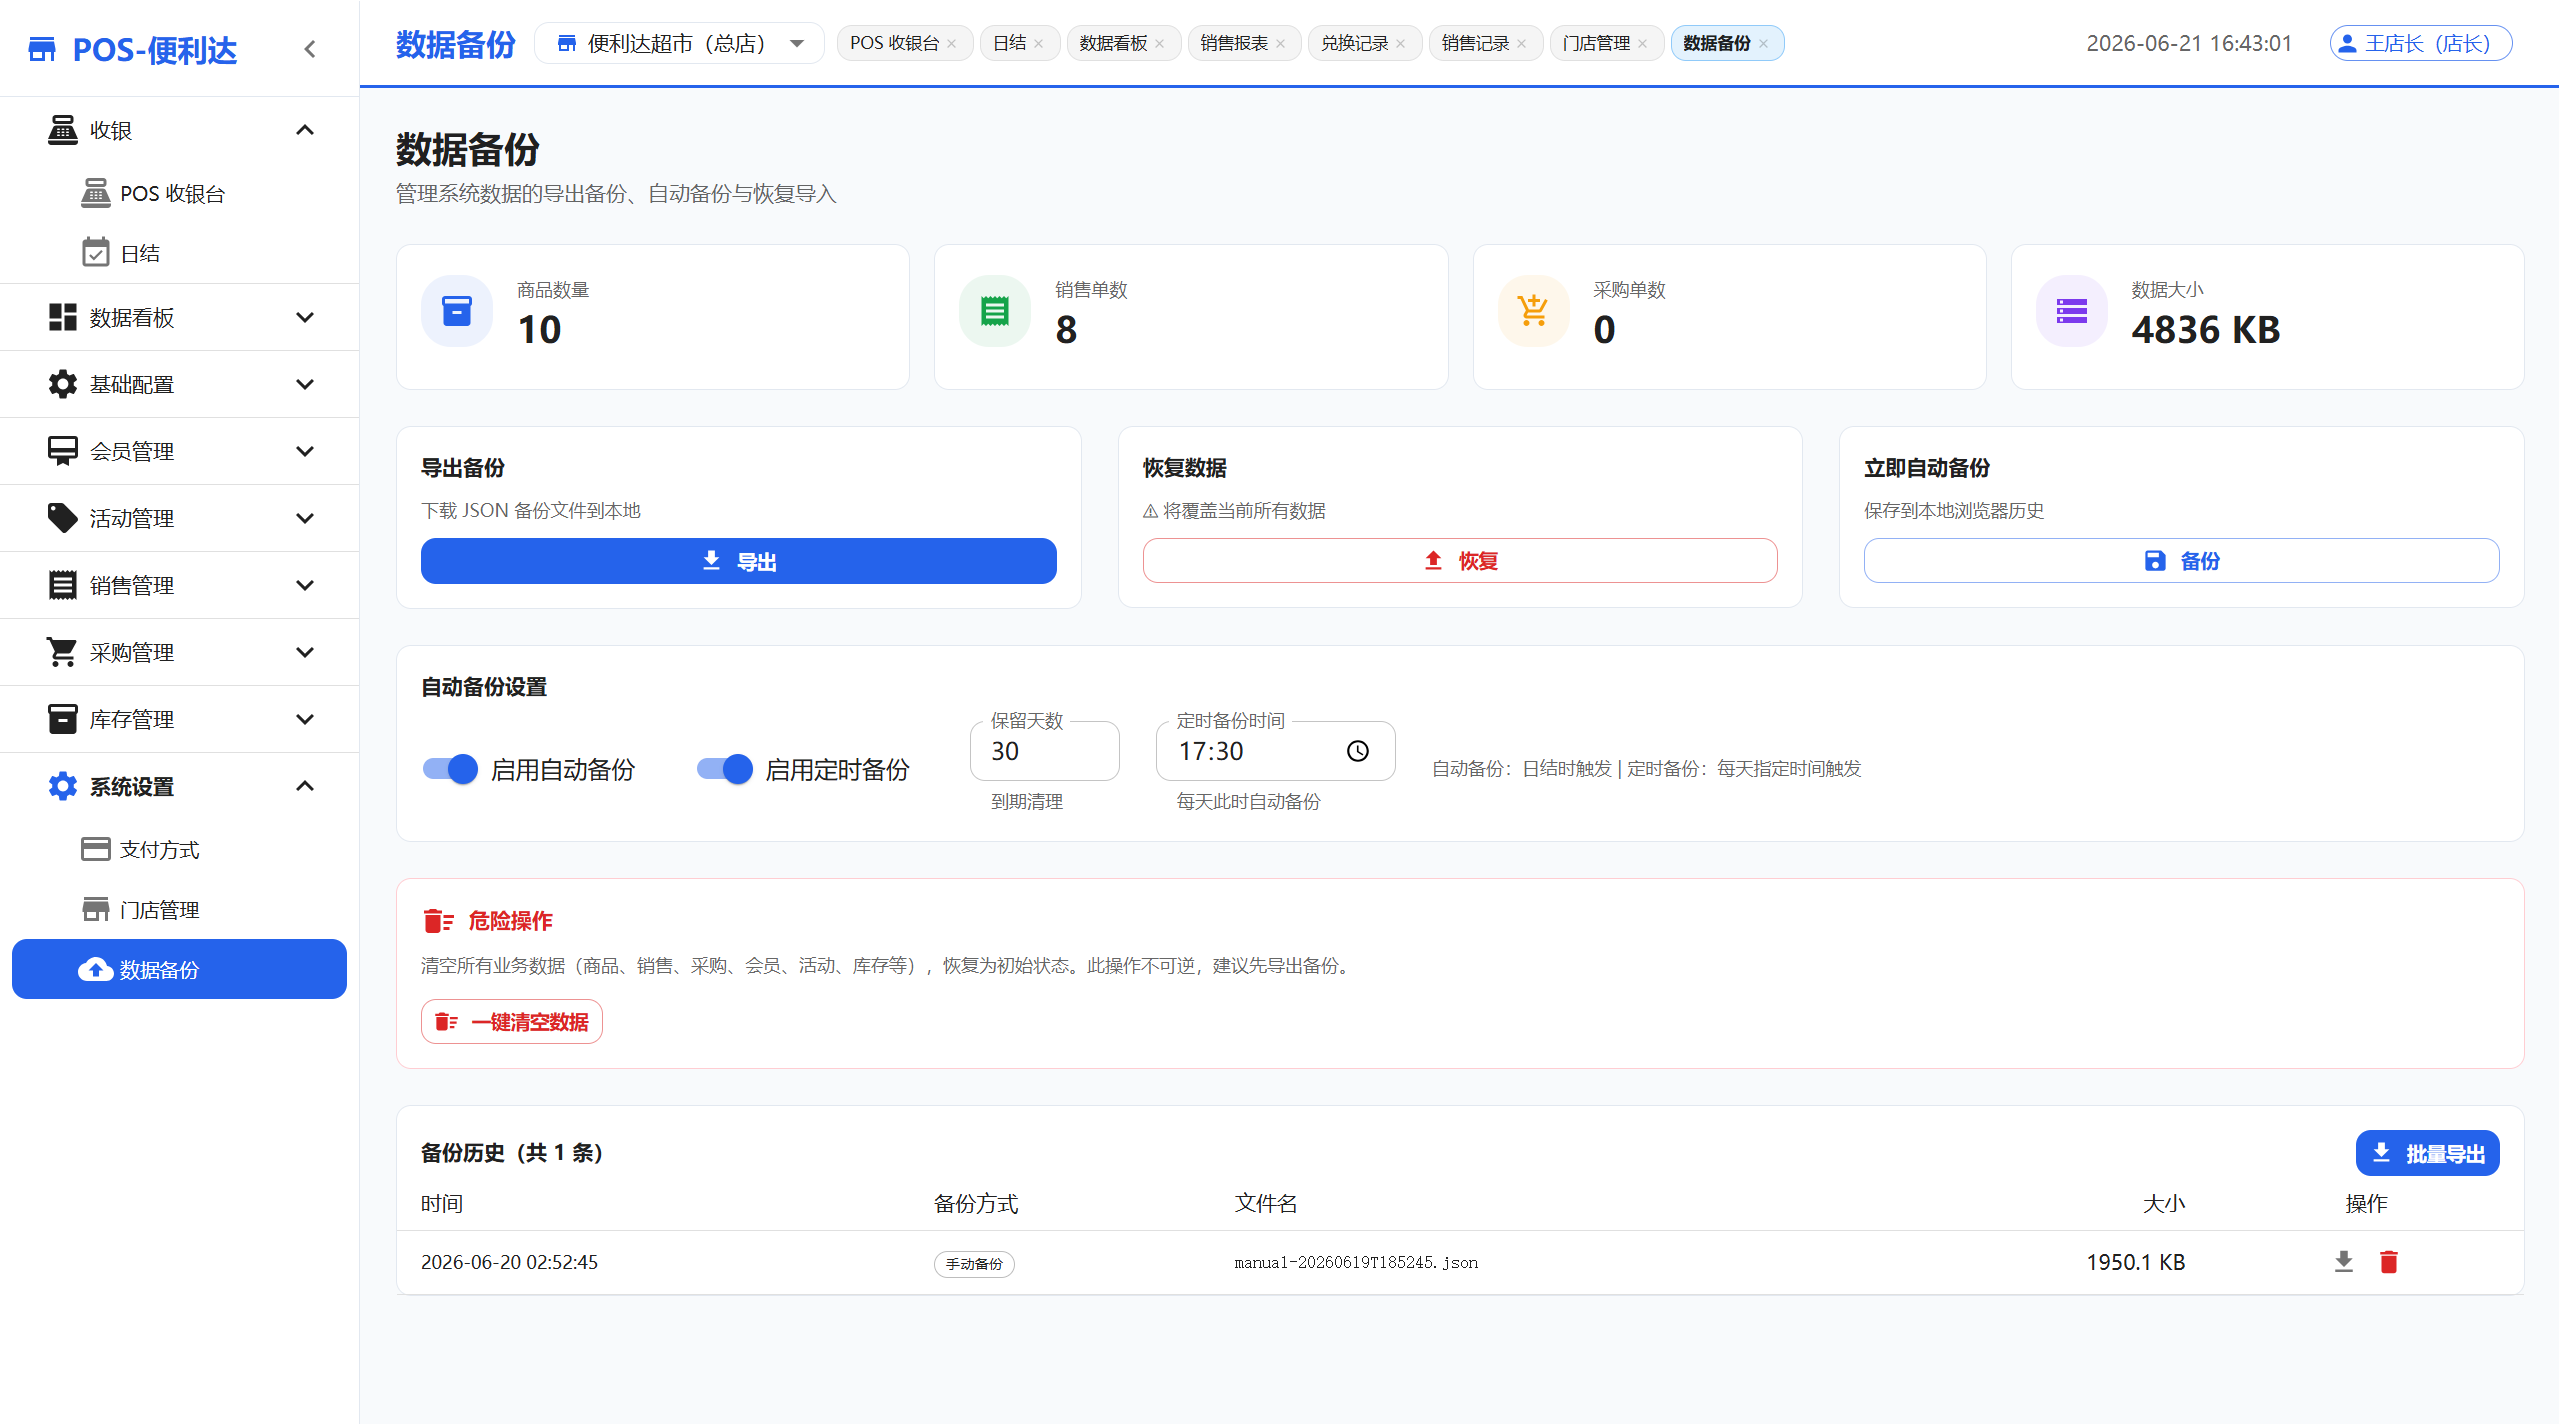
Task: Open the 便利达超市（总店） store dropdown
Action: (680, 43)
